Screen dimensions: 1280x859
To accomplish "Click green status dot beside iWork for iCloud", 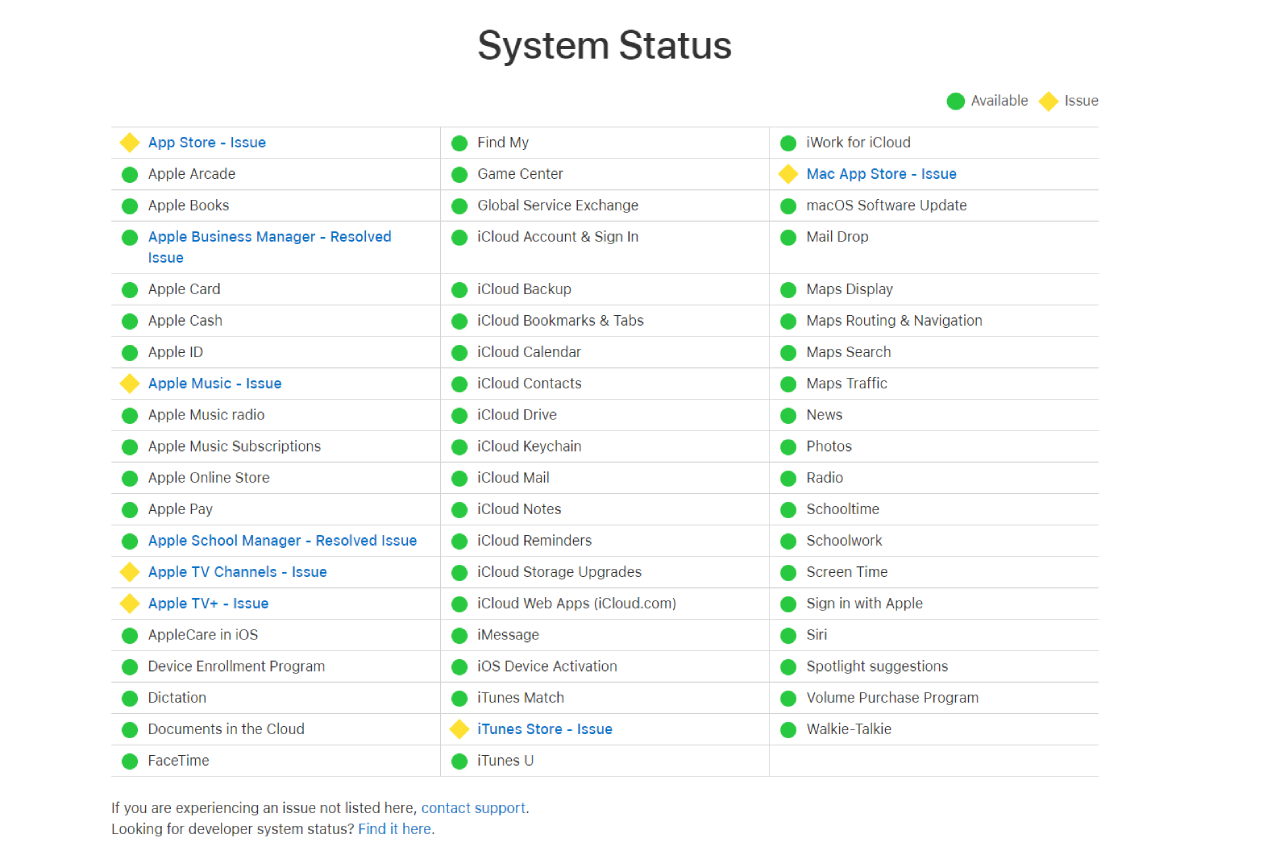I will click(788, 143).
